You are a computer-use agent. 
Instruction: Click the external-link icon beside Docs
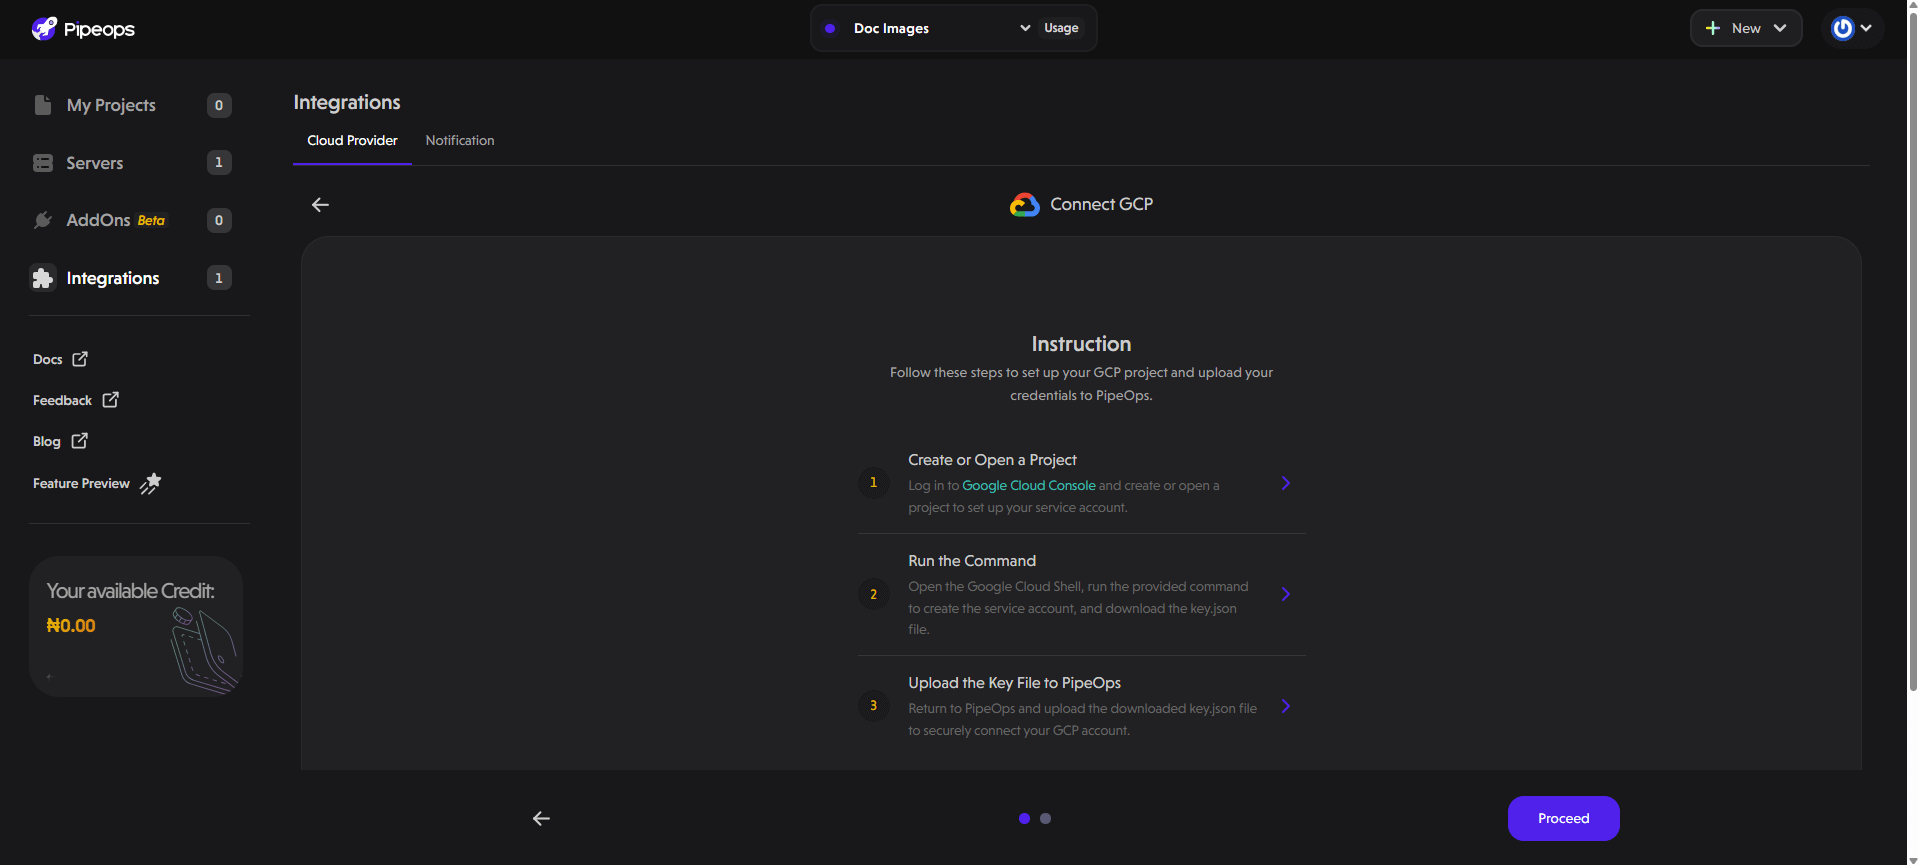[80, 359]
